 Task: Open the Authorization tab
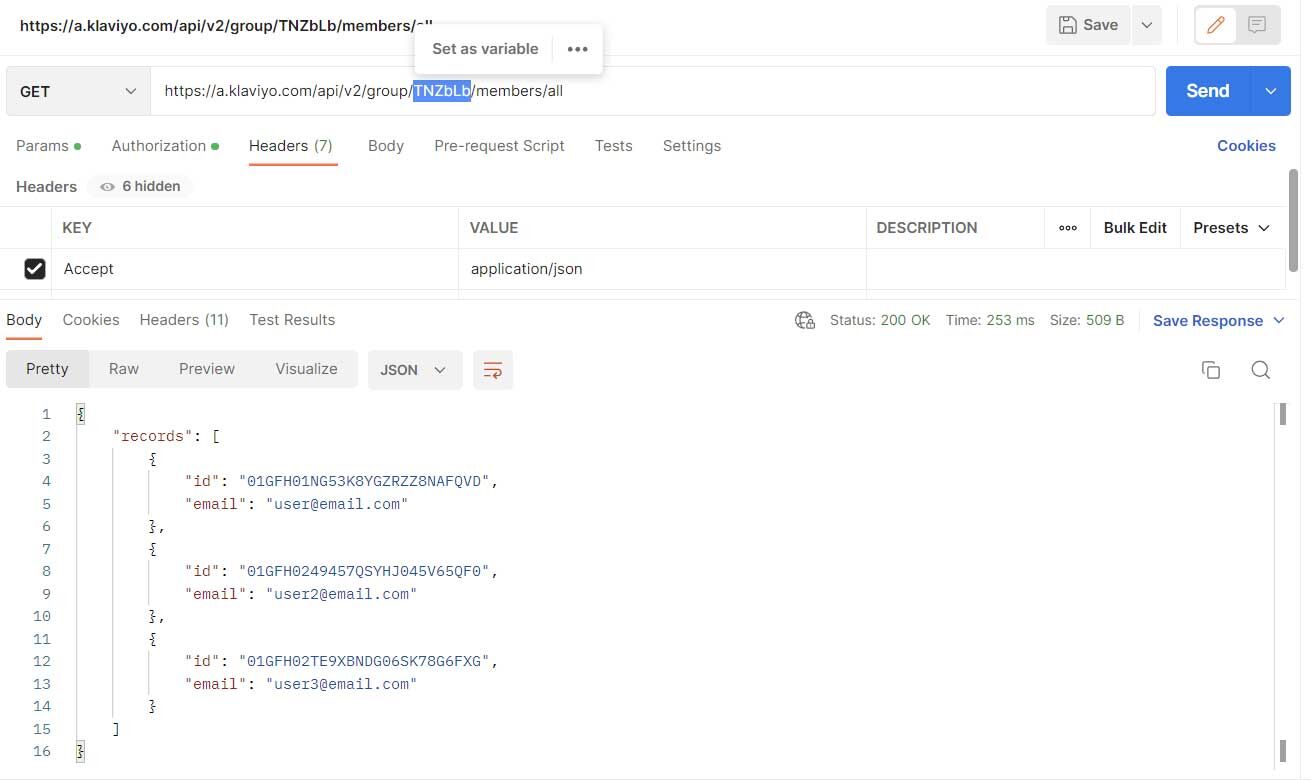[x=165, y=145]
